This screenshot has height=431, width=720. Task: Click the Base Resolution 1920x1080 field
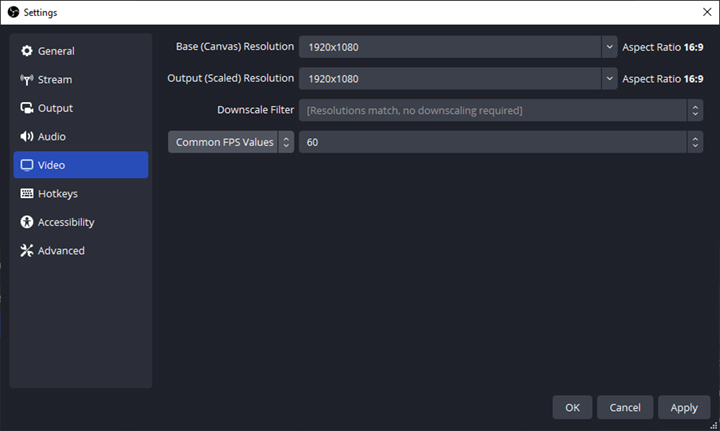450,47
